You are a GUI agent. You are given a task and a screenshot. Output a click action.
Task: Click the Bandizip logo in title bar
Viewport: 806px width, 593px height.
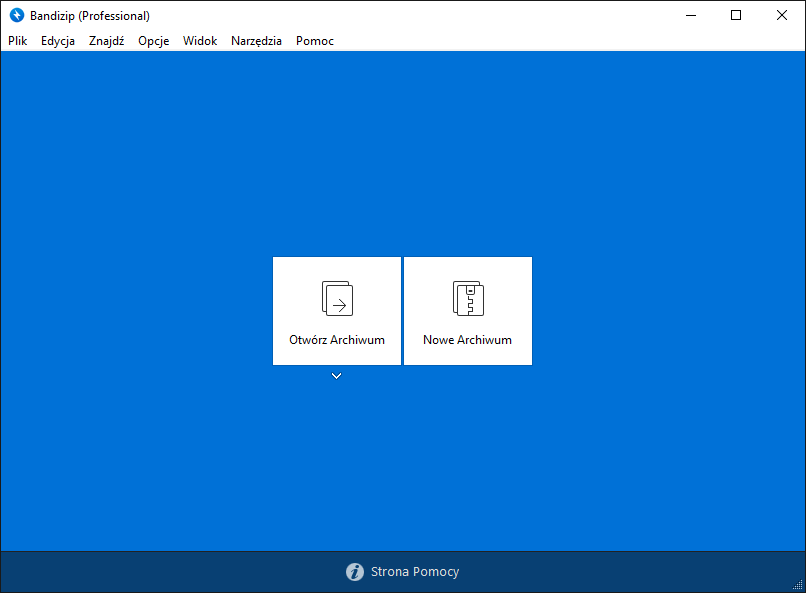(17, 15)
